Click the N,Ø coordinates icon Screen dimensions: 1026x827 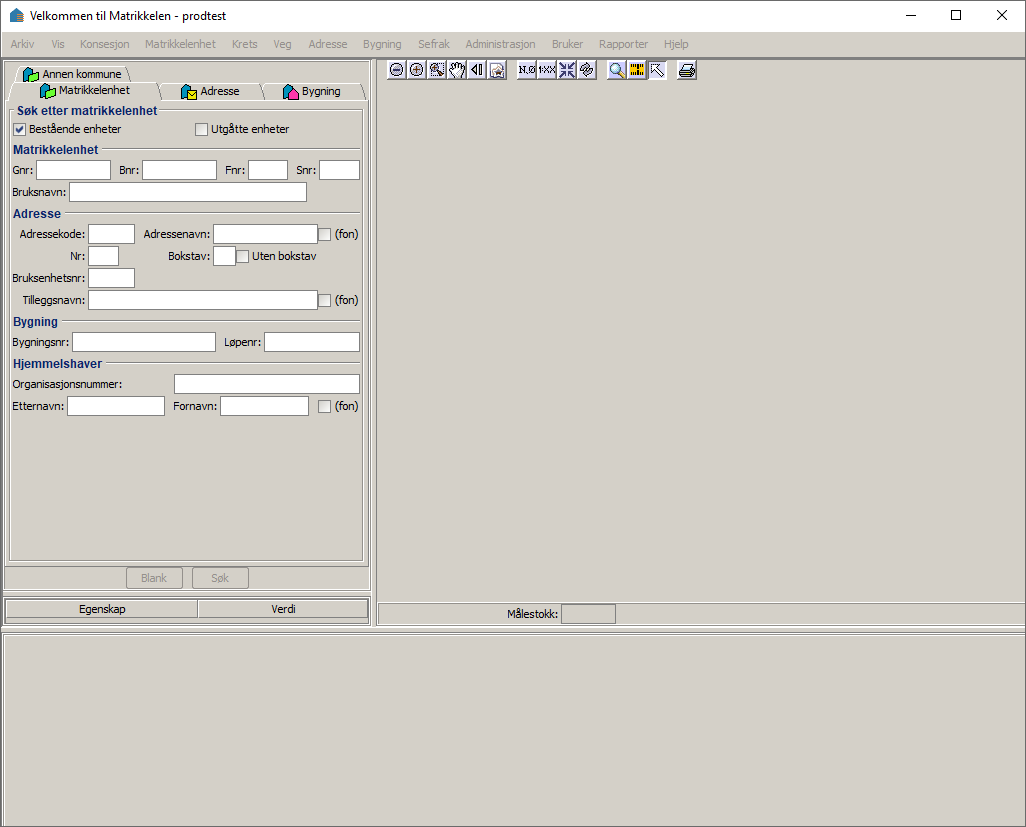coord(527,70)
